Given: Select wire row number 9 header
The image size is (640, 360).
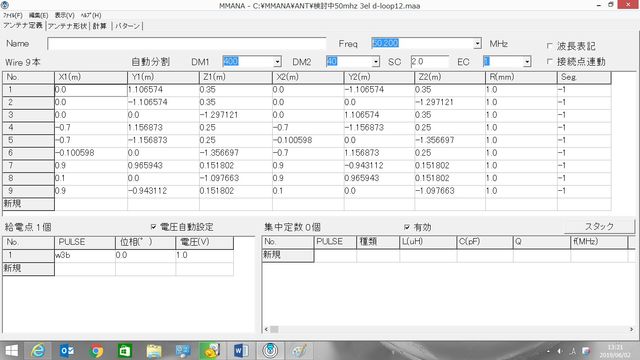Looking at the screenshot, I should pyautogui.click(x=28, y=191).
